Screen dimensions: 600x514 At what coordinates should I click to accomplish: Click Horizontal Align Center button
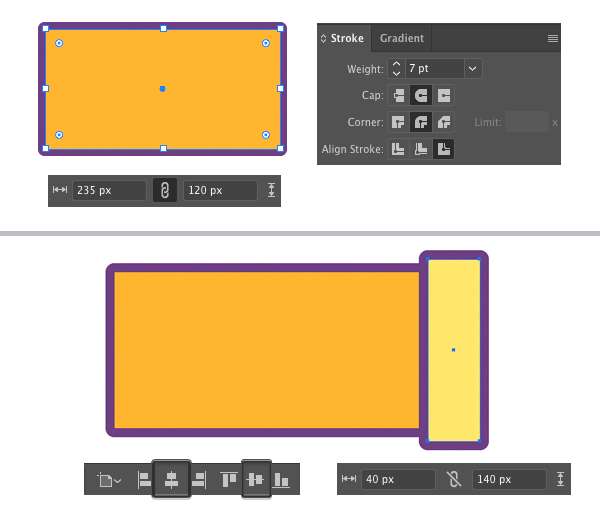[171, 480]
